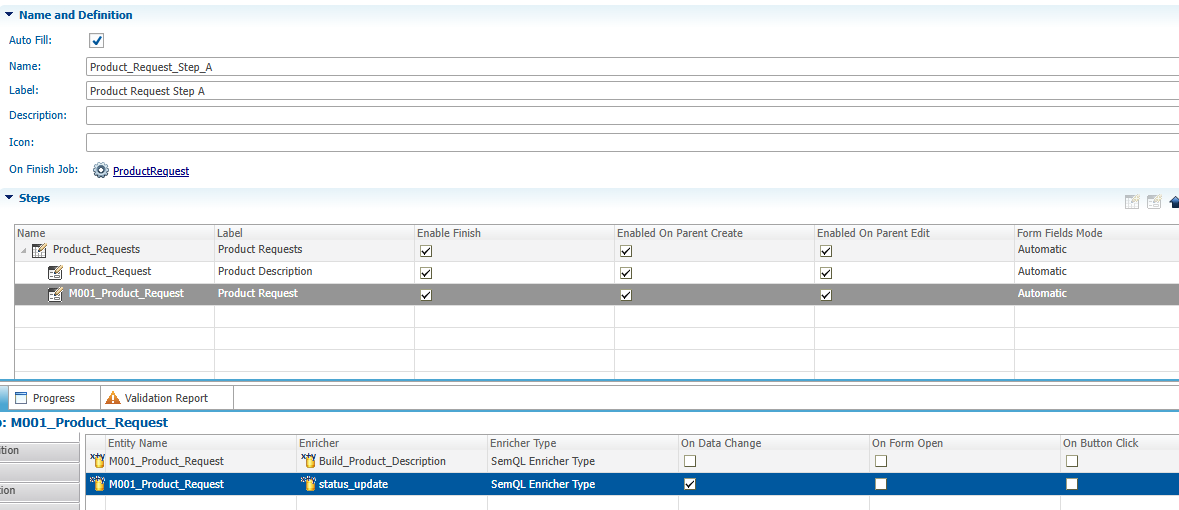Click the add collection step icon in Steps toolbar
The height and width of the screenshot is (510, 1179).
pos(1132,202)
